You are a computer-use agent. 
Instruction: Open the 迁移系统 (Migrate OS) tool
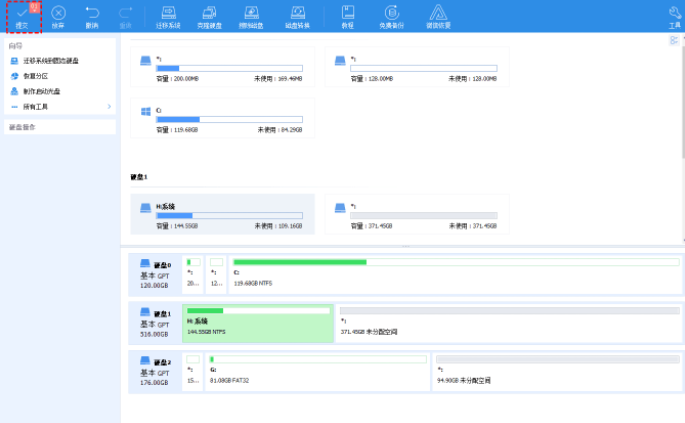[170, 15]
